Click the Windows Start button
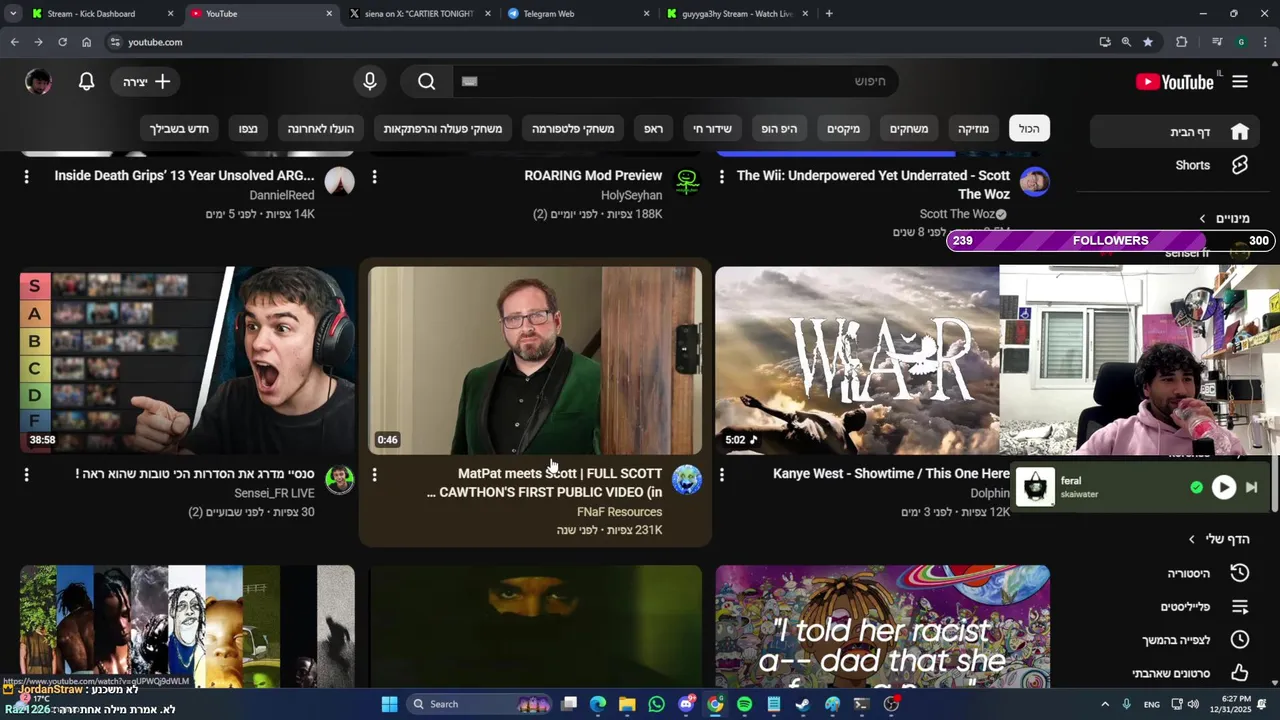The image size is (1280, 720). pos(390,704)
